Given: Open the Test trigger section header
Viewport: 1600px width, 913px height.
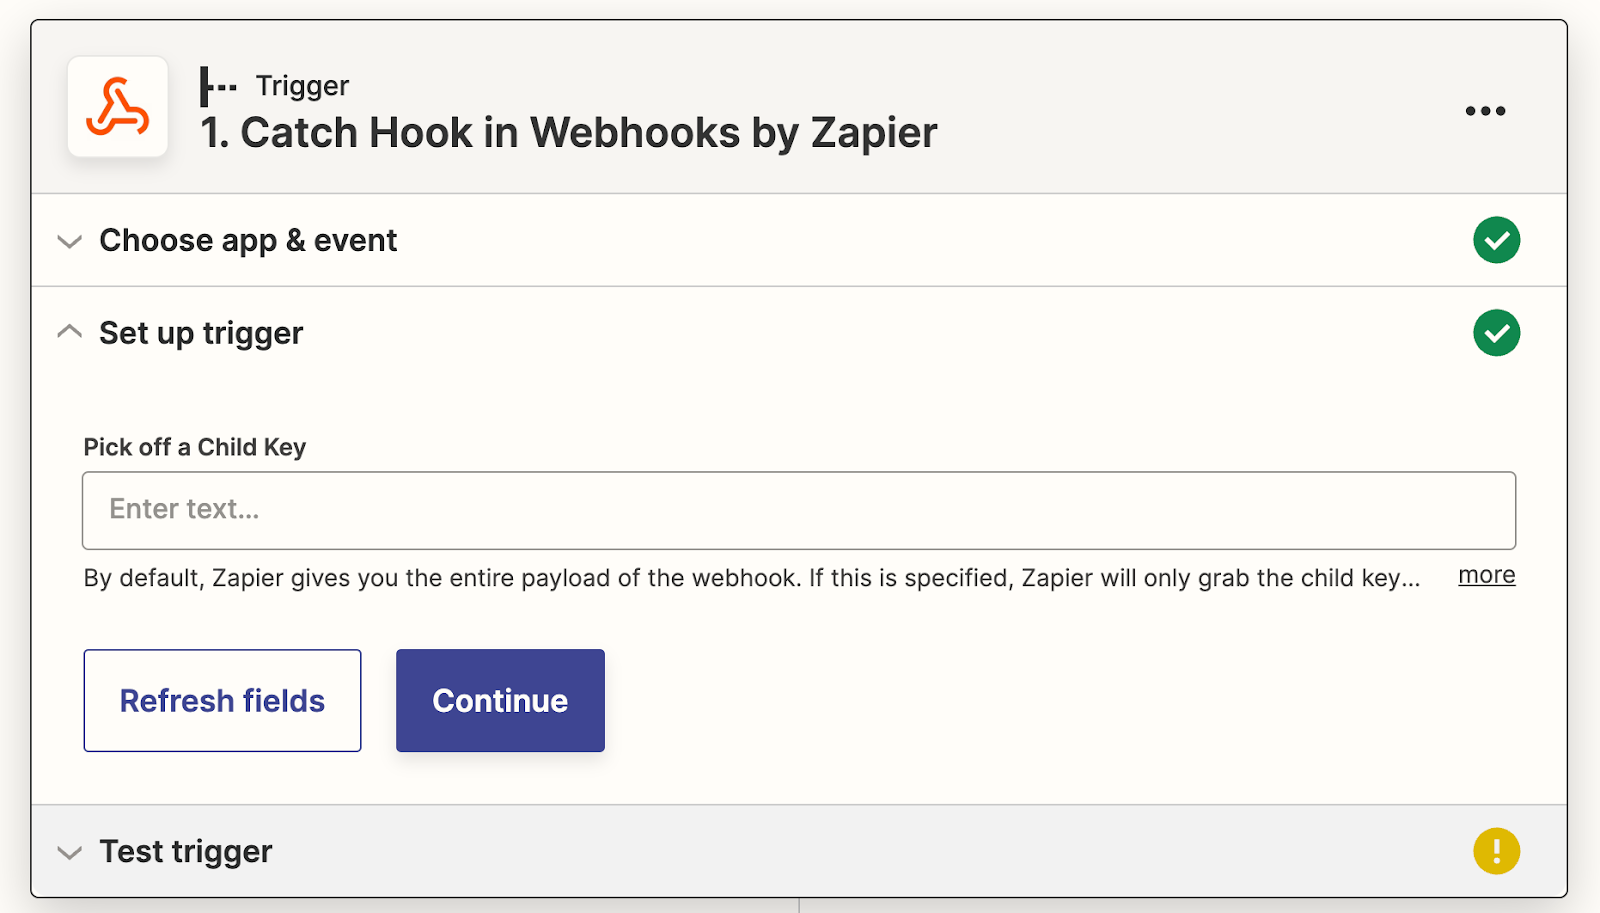Looking at the screenshot, I should pos(185,852).
